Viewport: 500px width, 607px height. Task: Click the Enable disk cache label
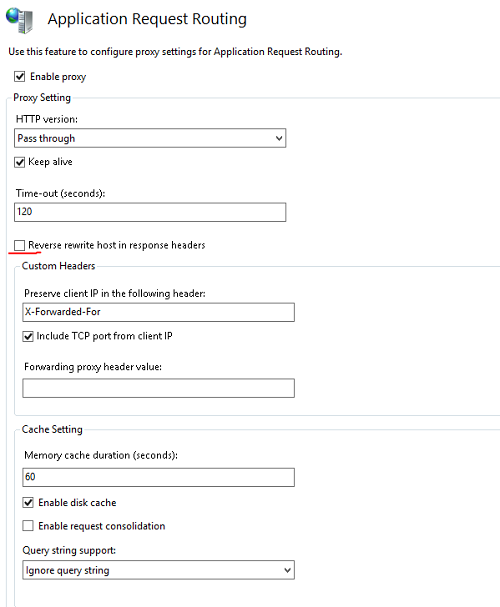tap(77, 502)
